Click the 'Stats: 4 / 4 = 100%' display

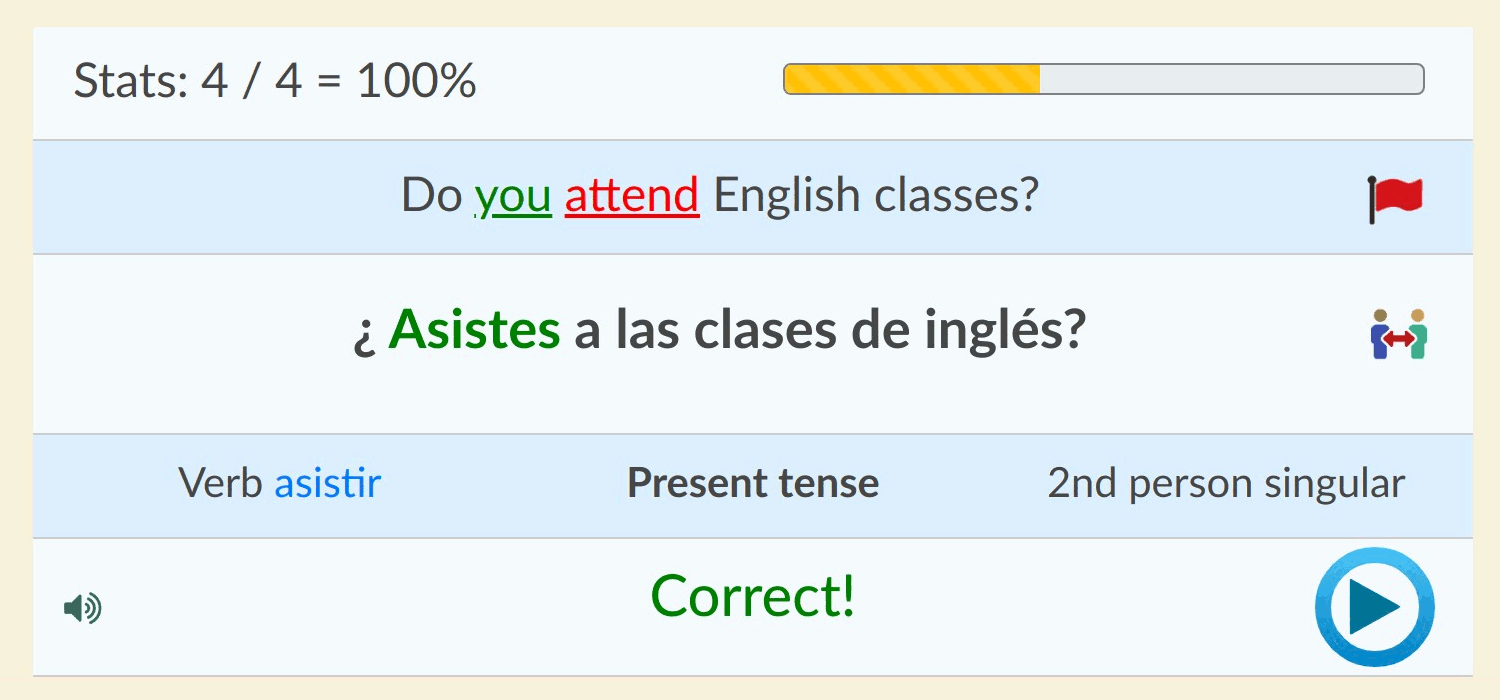(x=276, y=83)
